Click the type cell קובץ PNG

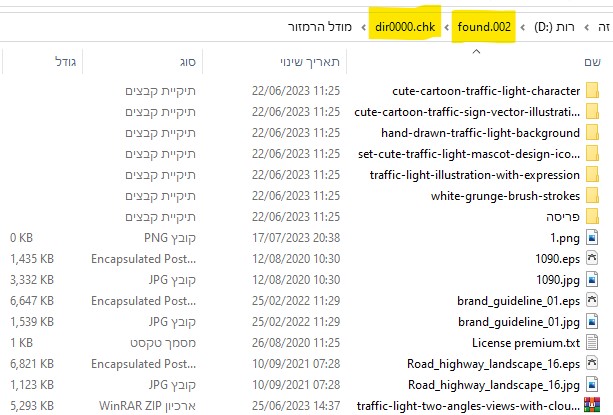170,238
